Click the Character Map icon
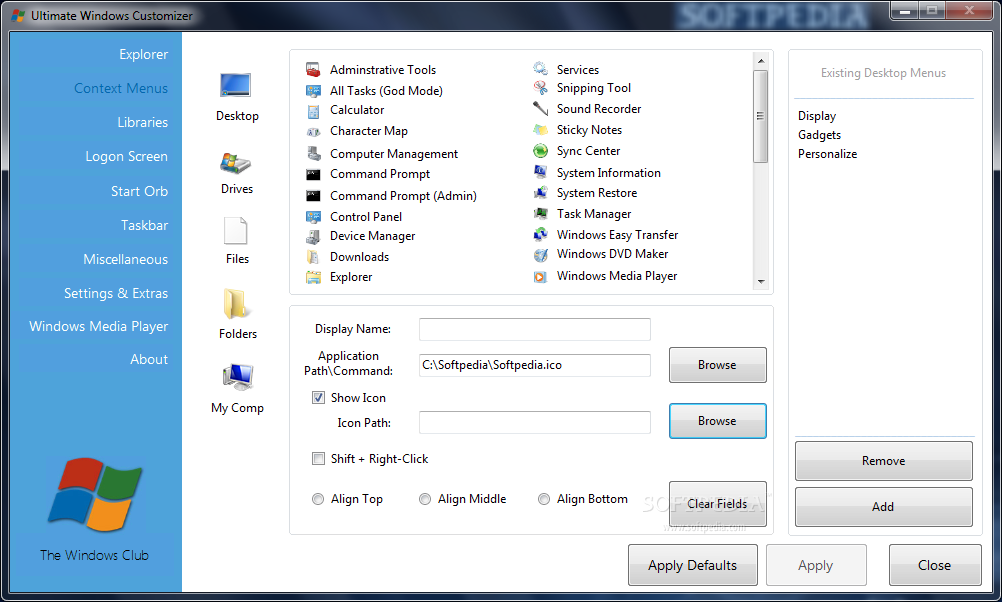1002x602 pixels. tap(313, 132)
